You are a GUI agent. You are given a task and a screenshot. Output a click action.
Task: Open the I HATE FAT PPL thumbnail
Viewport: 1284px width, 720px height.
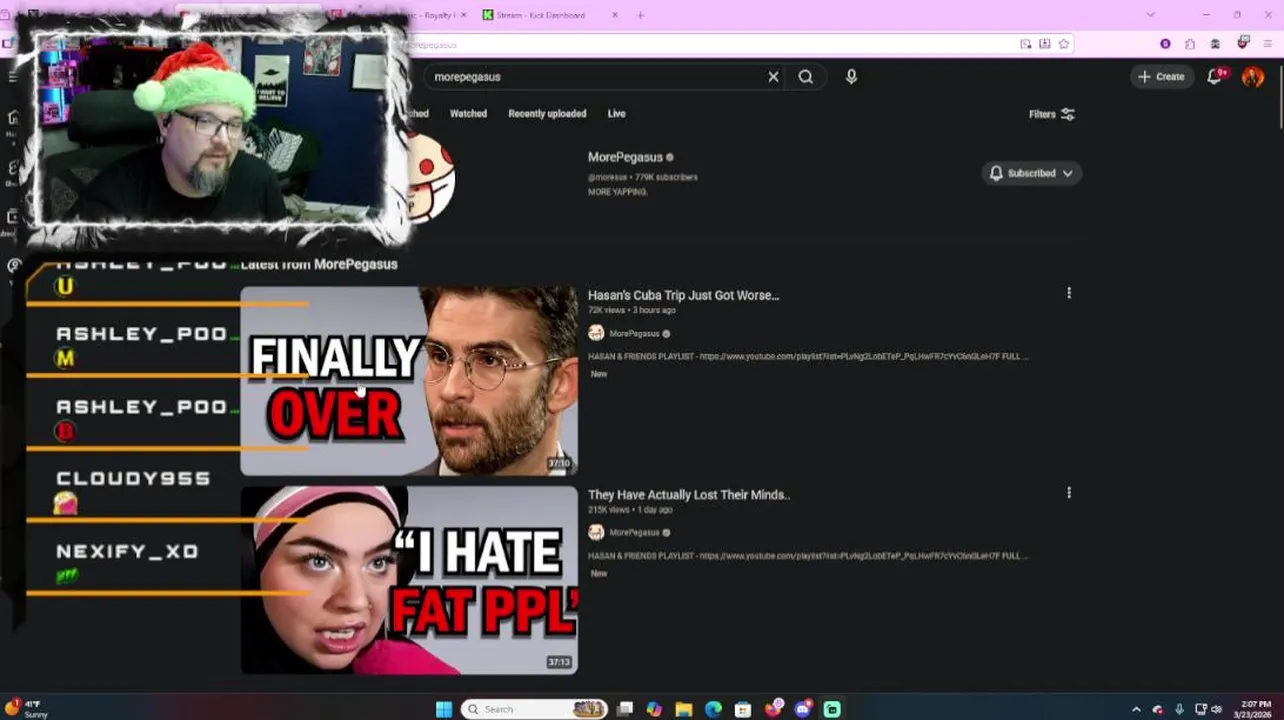click(x=409, y=580)
